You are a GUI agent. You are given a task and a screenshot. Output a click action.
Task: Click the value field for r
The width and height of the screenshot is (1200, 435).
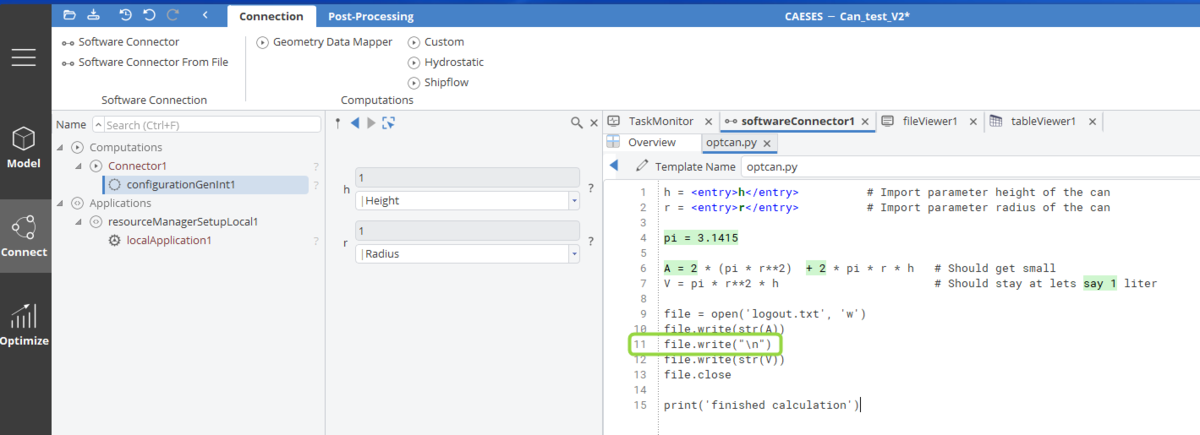click(467, 230)
